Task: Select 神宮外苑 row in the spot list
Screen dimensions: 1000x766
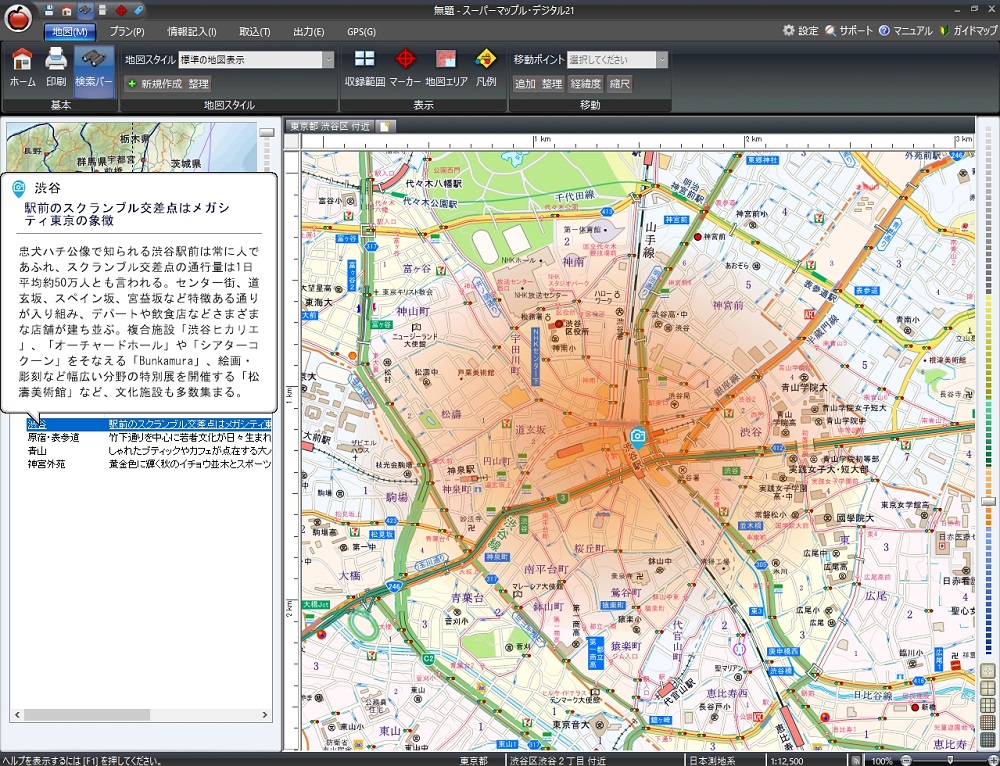Action: pos(149,464)
